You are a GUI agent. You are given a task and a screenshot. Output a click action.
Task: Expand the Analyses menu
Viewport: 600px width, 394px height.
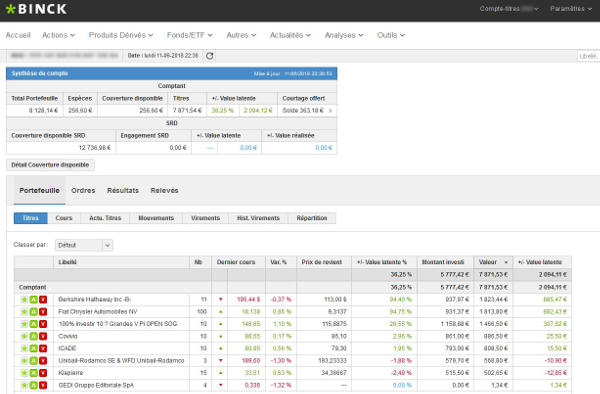pyautogui.click(x=344, y=35)
